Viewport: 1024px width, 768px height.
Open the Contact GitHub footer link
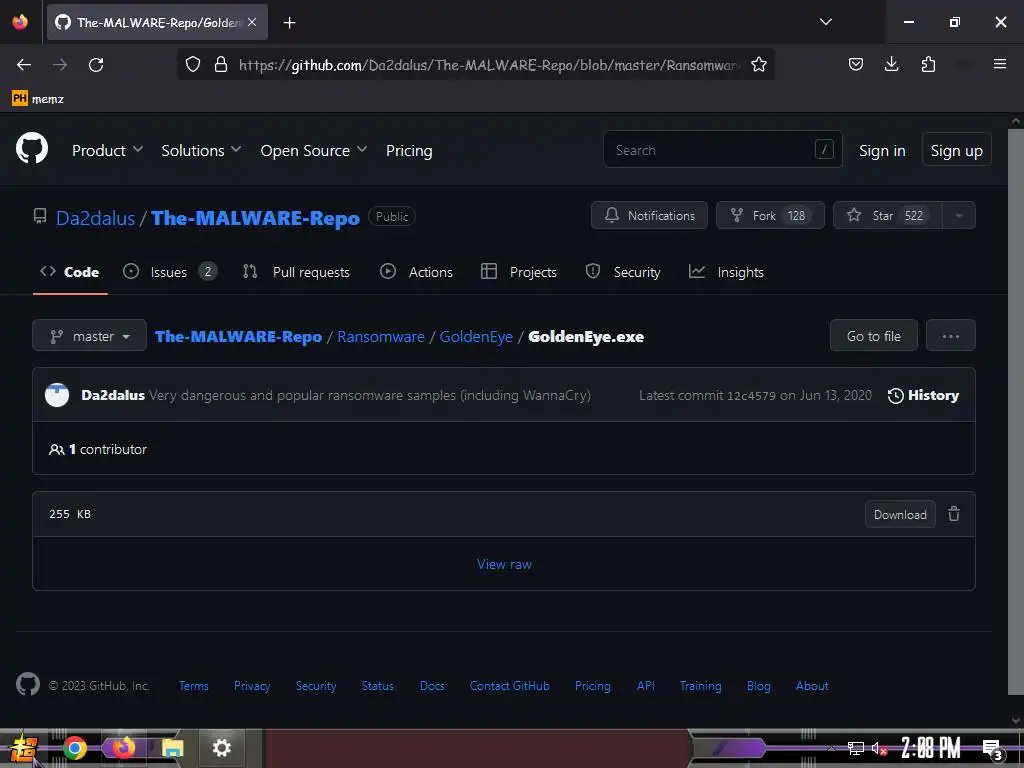[509, 685]
